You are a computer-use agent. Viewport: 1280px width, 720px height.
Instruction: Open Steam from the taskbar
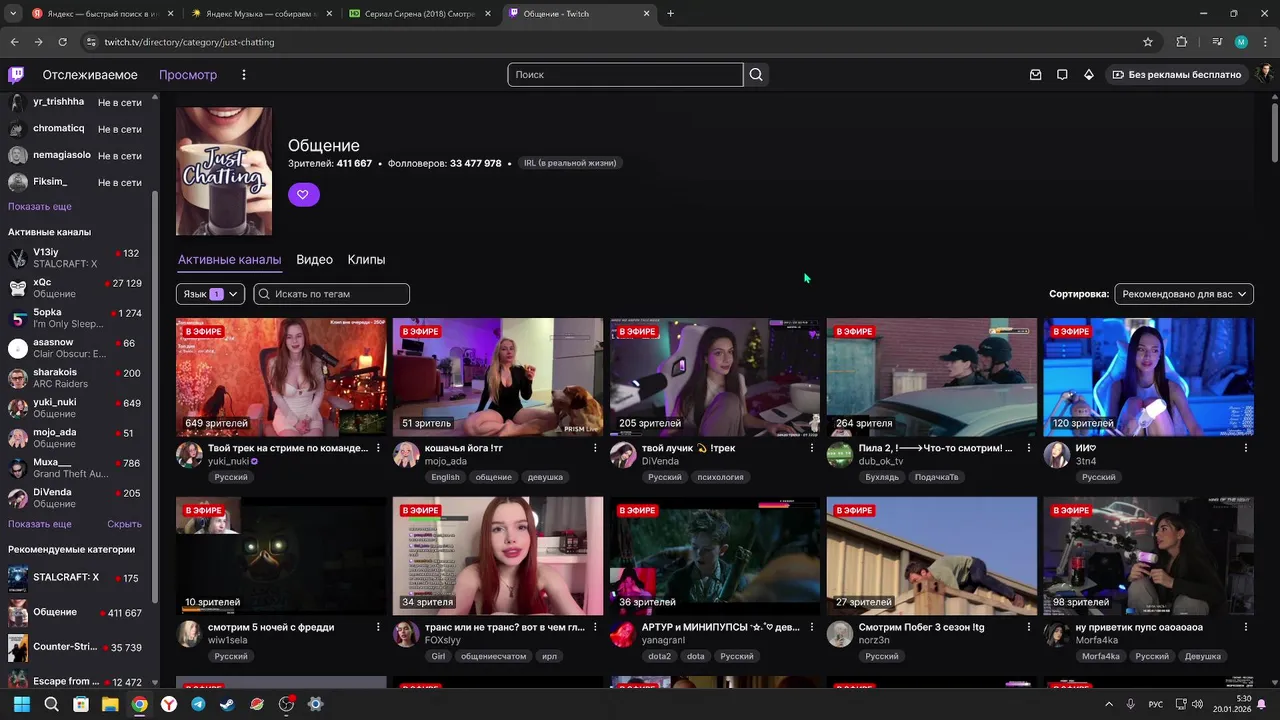(227, 704)
